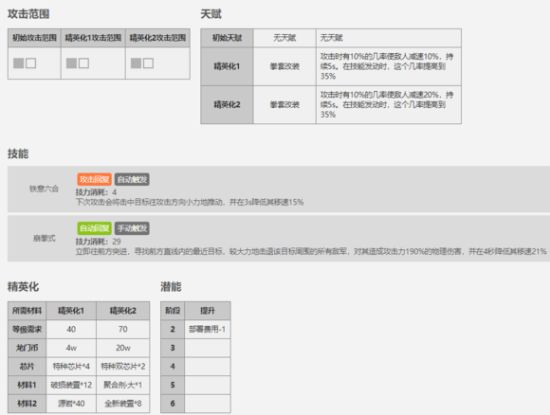This screenshot has width=550, height=415.
Task: Select the 潜能 section heading
Action: [x=171, y=287]
